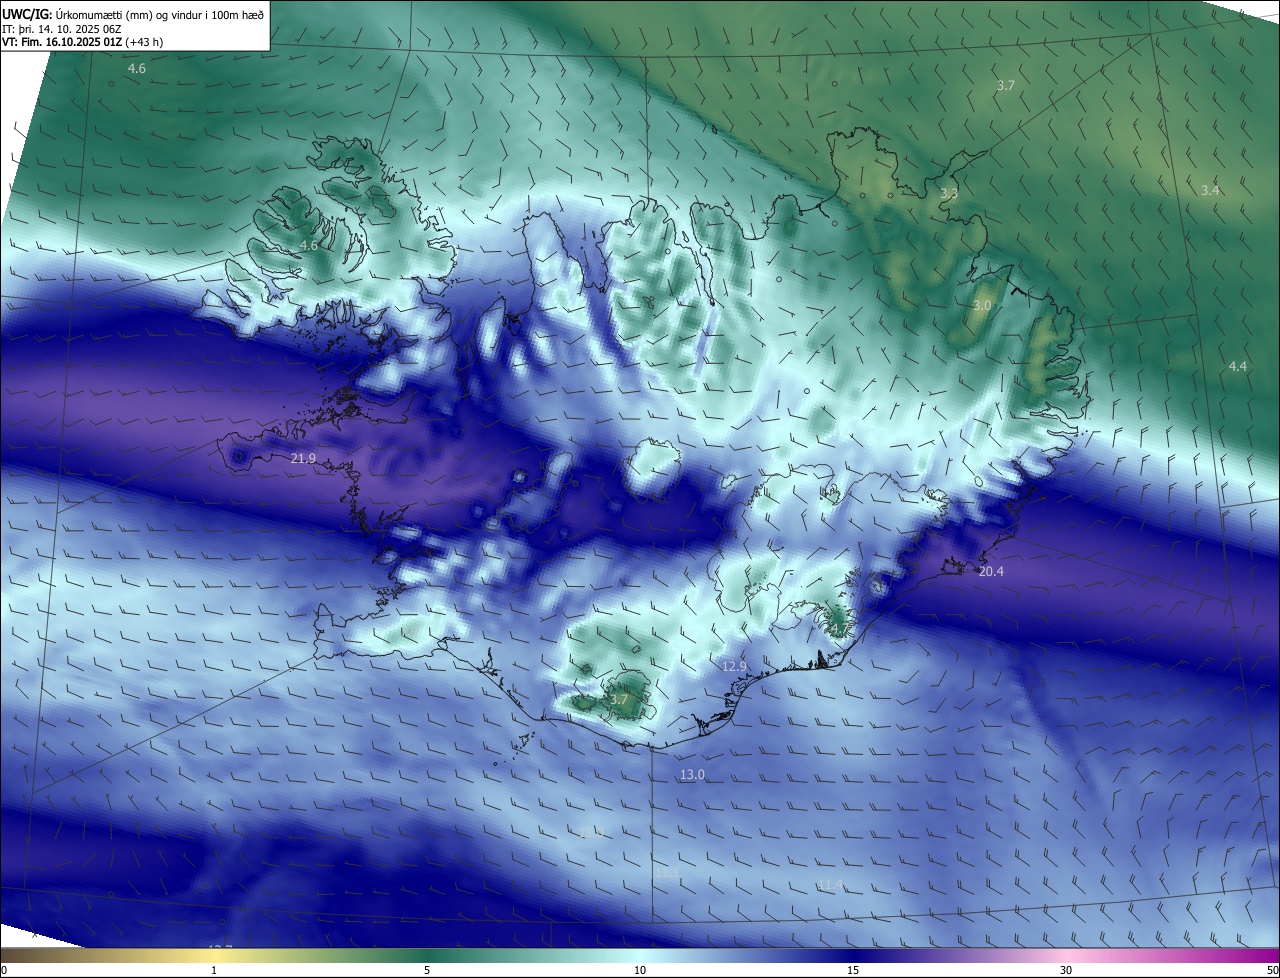Click the 3.7 label on the southern glacier
Viewport: 1280px width, 978px height.
618,699
